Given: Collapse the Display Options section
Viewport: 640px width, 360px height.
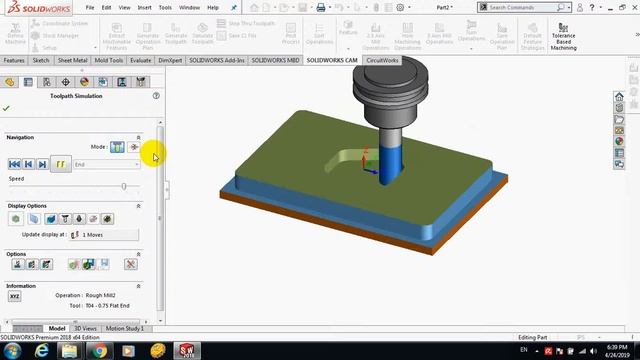Looking at the screenshot, I should [x=138, y=206].
